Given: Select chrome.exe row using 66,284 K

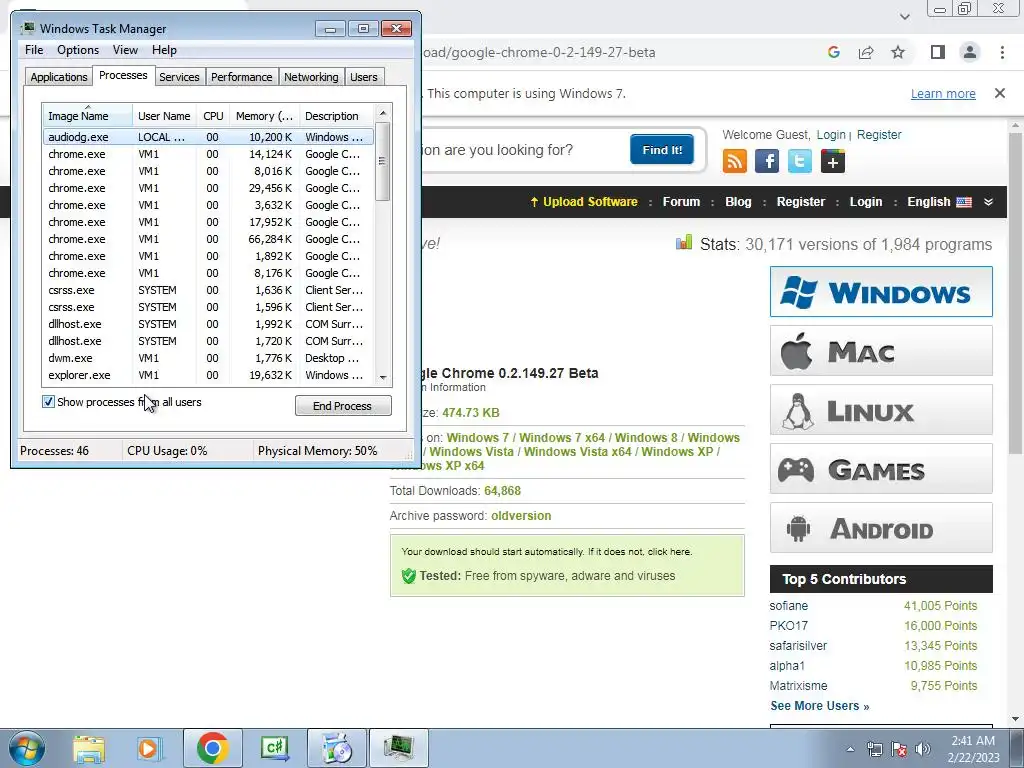Looking at the screenshot, I should pos(208,239).
